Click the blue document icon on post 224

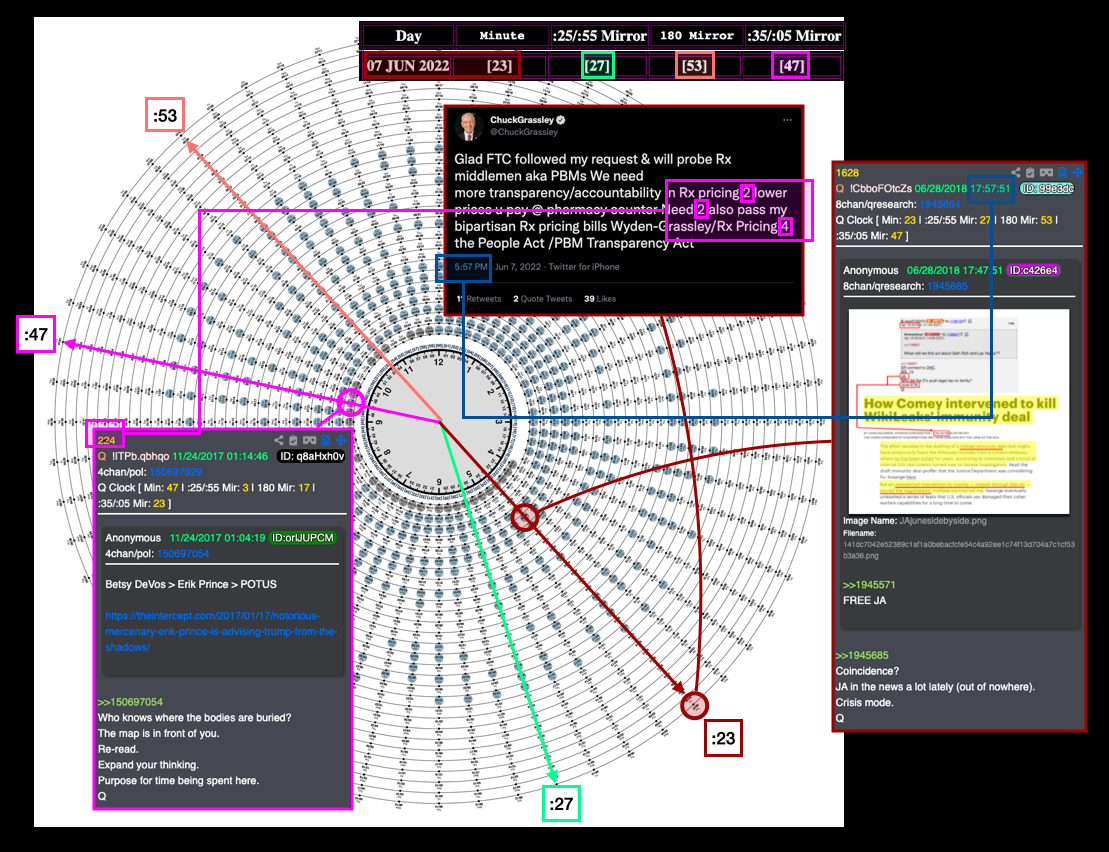[x=325, y=440]
